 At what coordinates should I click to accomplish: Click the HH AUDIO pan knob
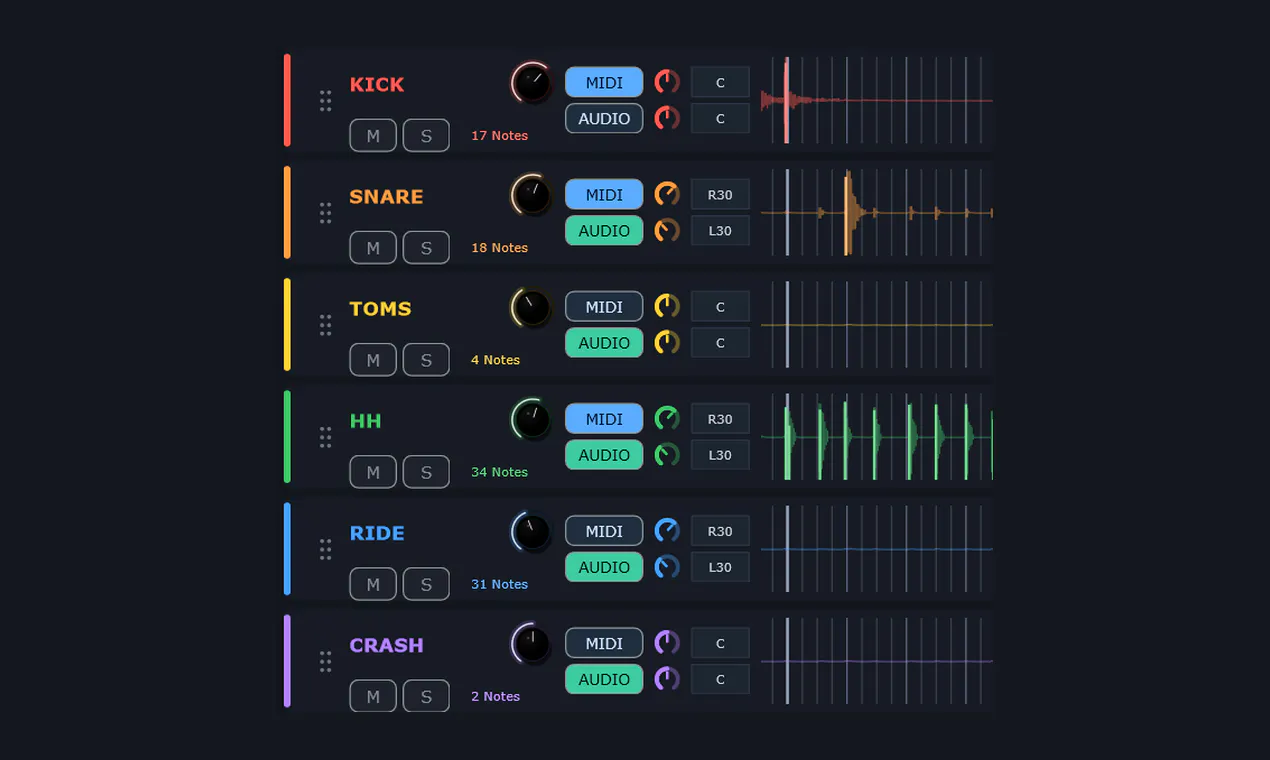click(x=667, y=454)
